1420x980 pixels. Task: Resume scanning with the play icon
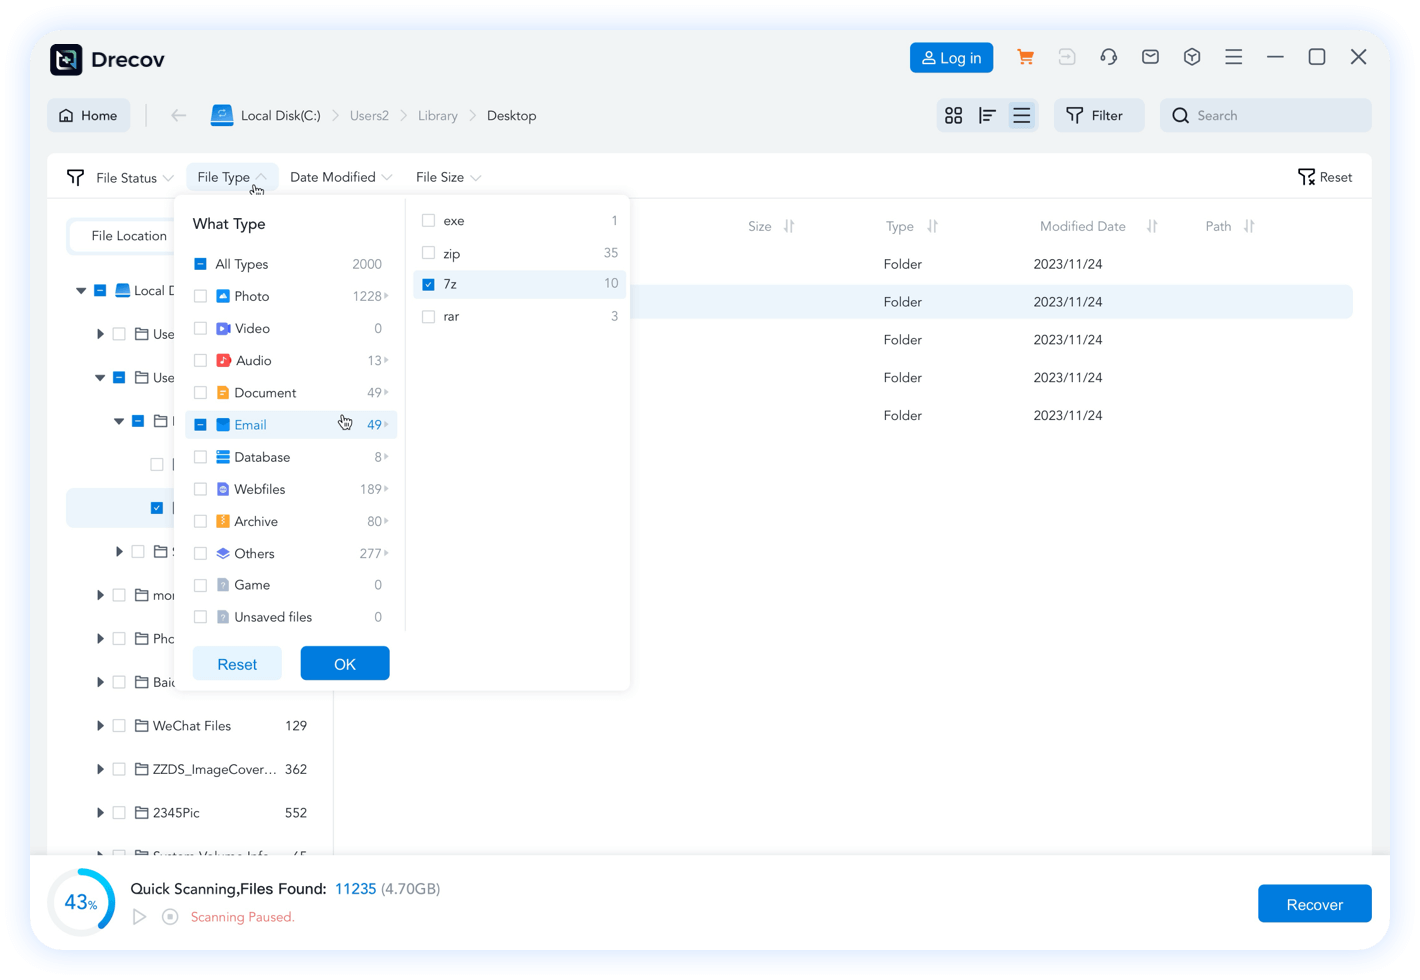pos(140,917)
